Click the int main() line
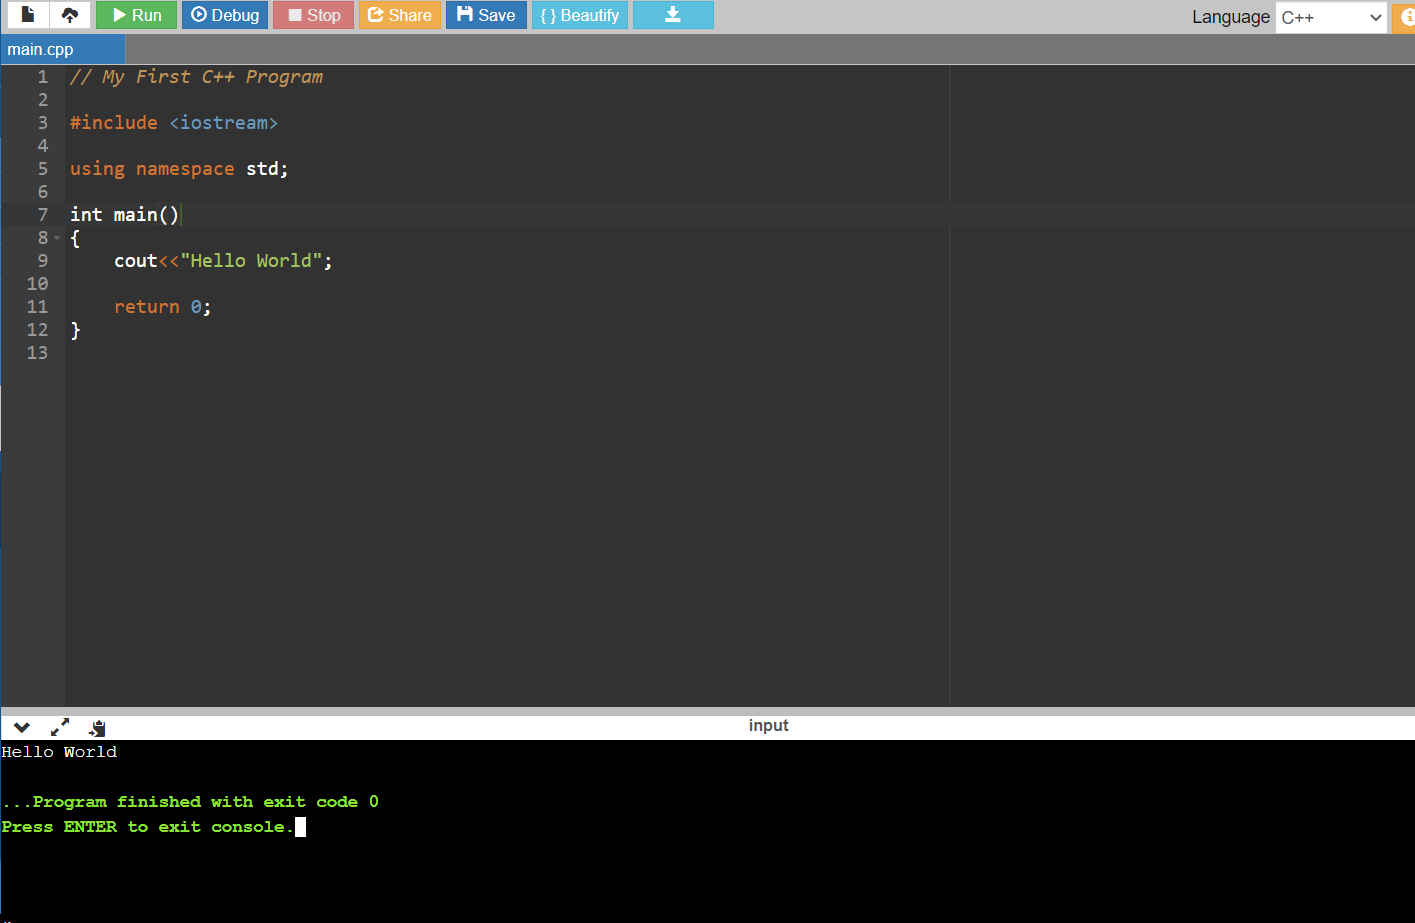Viewport: 1415px width, 923px height. tap(124, 215)
